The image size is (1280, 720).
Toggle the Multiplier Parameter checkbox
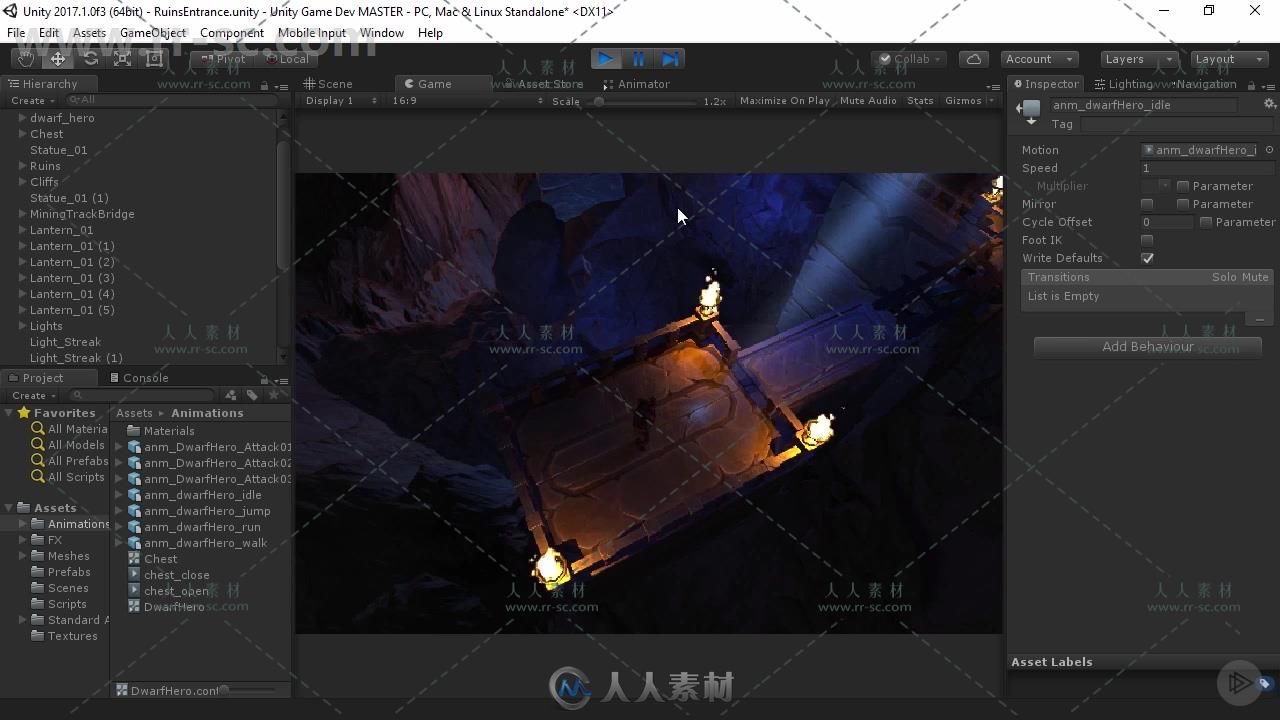pyautogui.click(x=1183, y=186)
